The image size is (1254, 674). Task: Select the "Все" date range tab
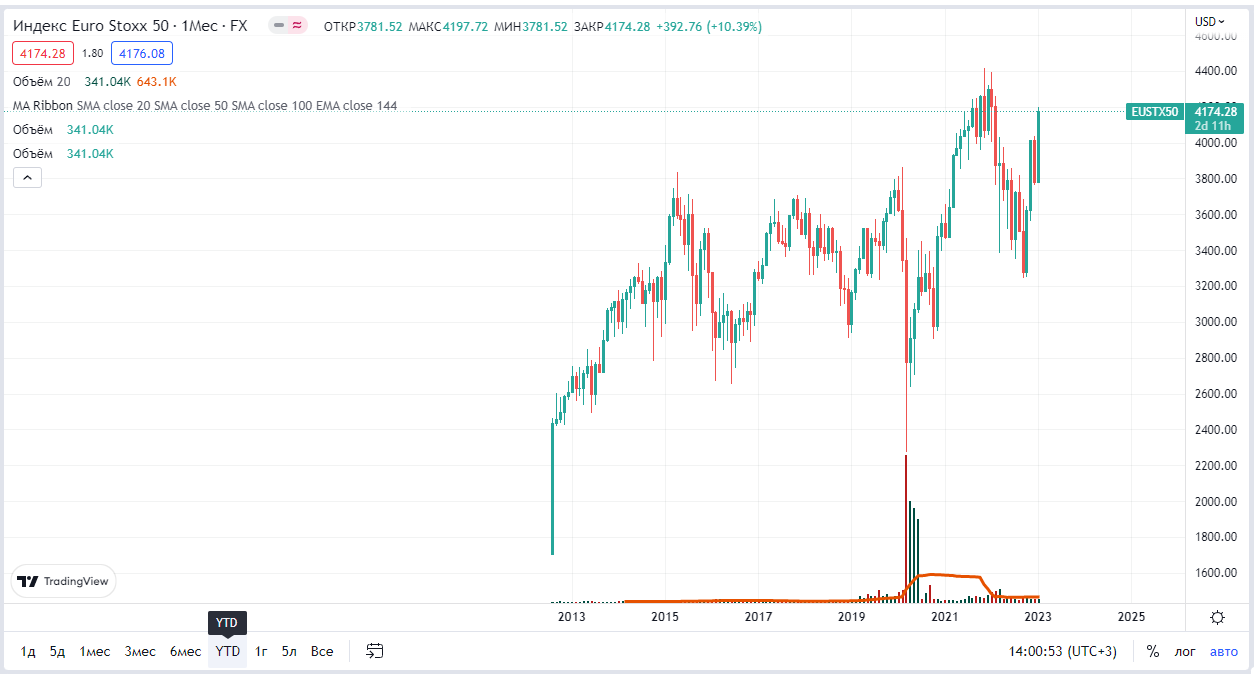(x=322, y=650)
